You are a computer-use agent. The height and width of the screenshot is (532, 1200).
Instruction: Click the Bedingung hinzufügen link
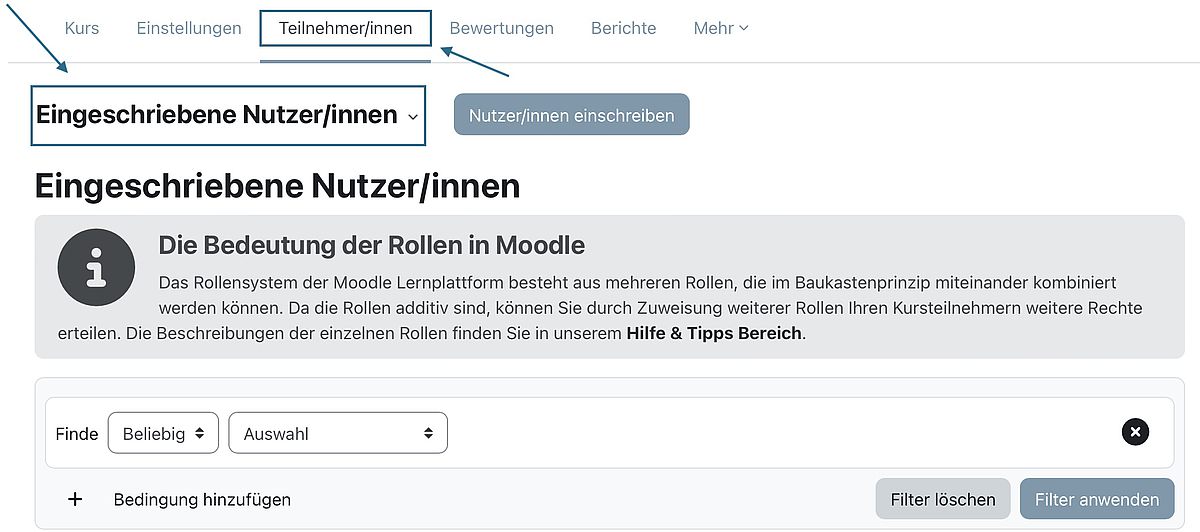[x=202, y=499]
